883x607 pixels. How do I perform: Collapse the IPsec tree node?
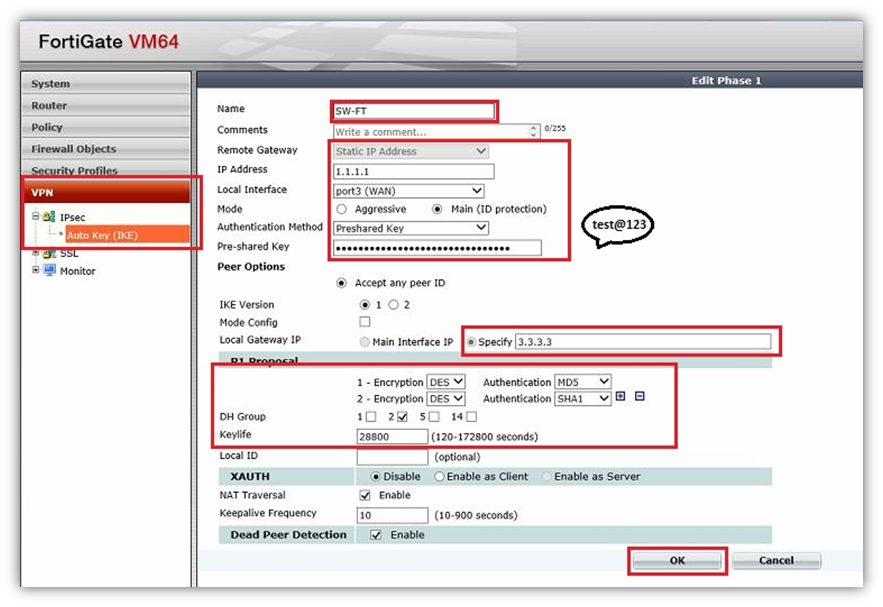point(35,216)
